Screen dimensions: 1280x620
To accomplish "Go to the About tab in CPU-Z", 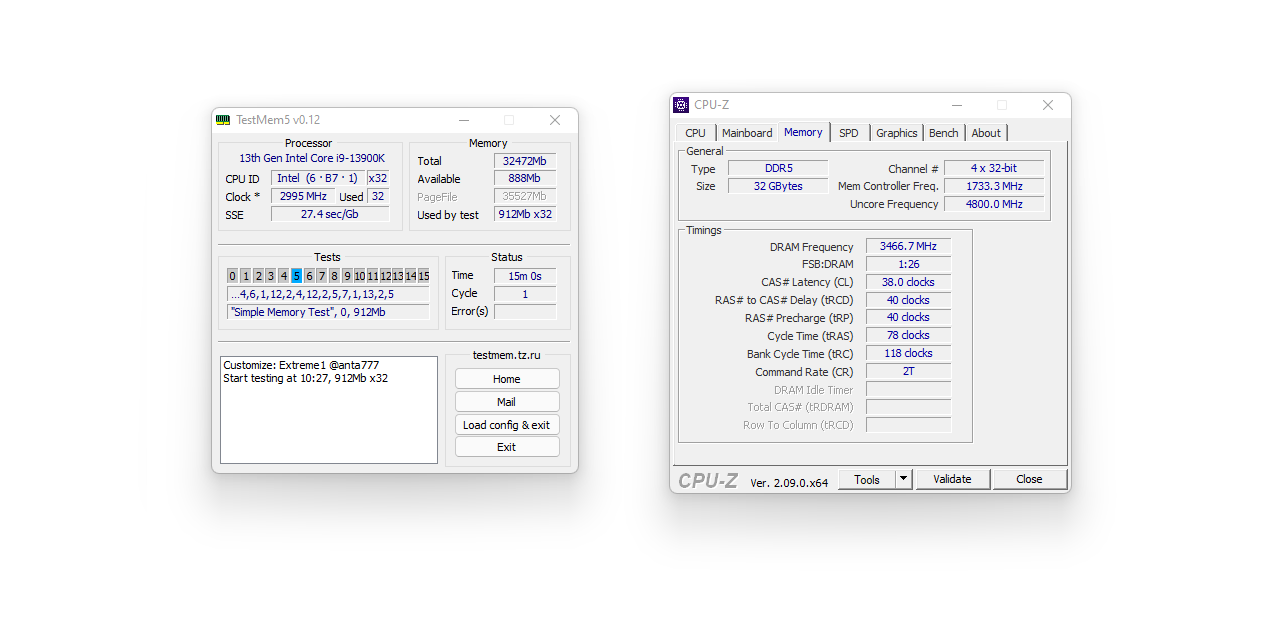I will tap(986, 133).
